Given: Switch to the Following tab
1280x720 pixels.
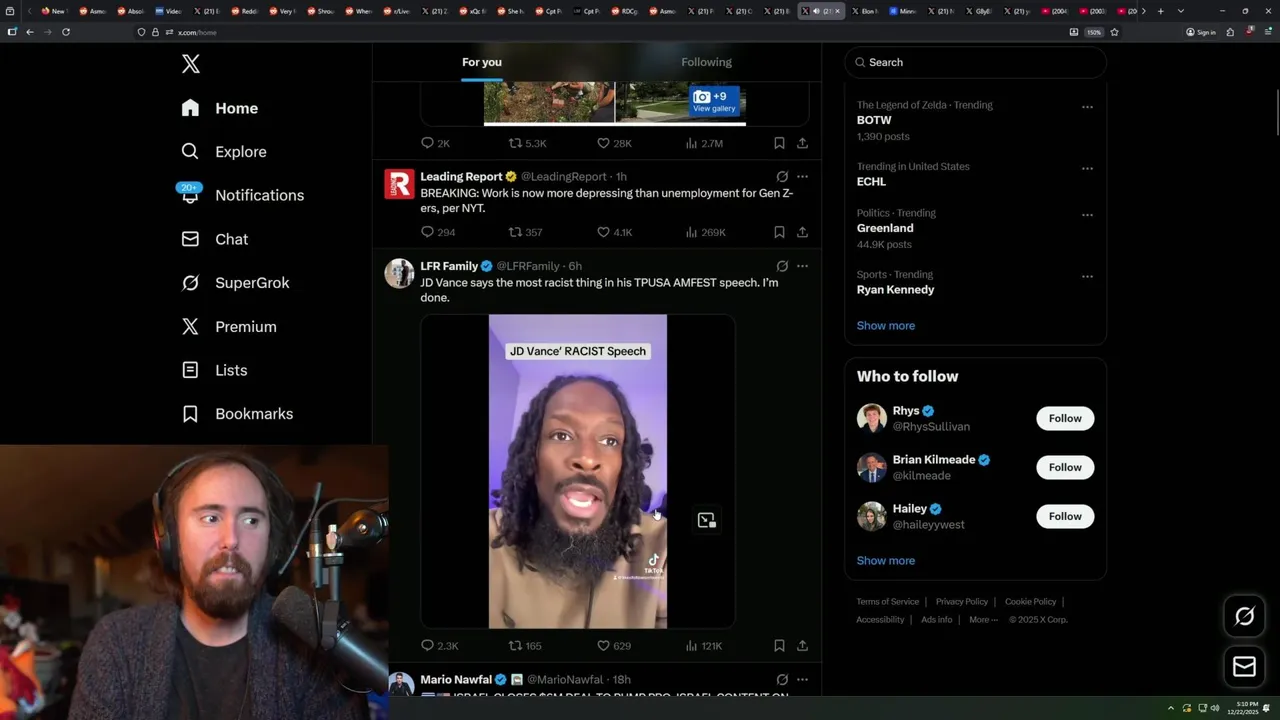Looking at the screenshot, I should pyautogui.click(x=707, y=62).
